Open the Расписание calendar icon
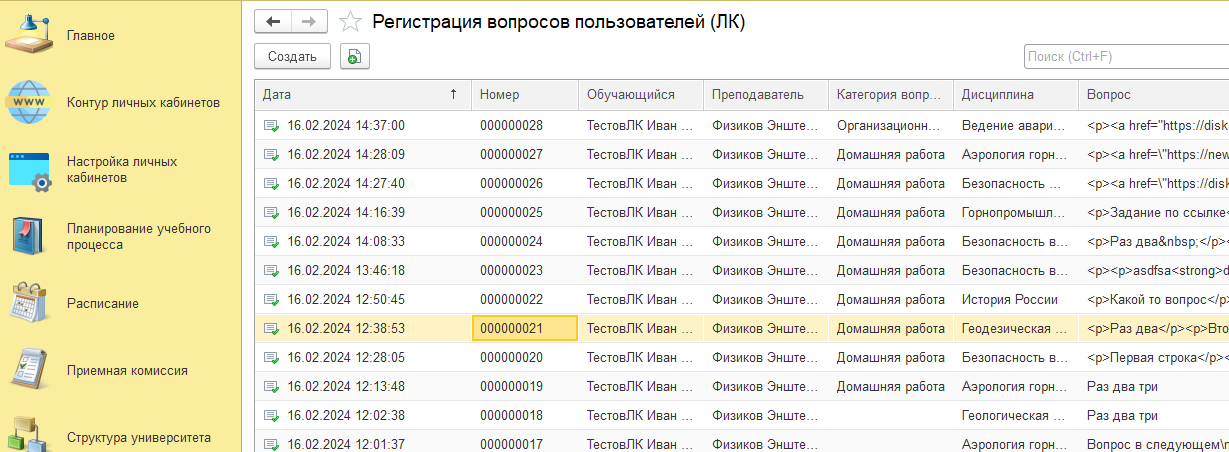1229x452 pixels. tap(30, 303)
